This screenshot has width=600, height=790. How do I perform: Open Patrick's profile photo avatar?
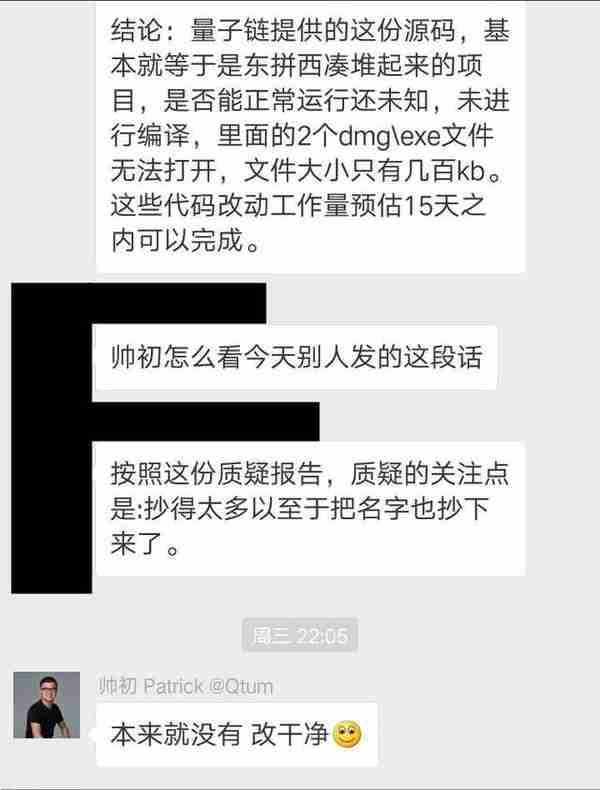point(46,704)
